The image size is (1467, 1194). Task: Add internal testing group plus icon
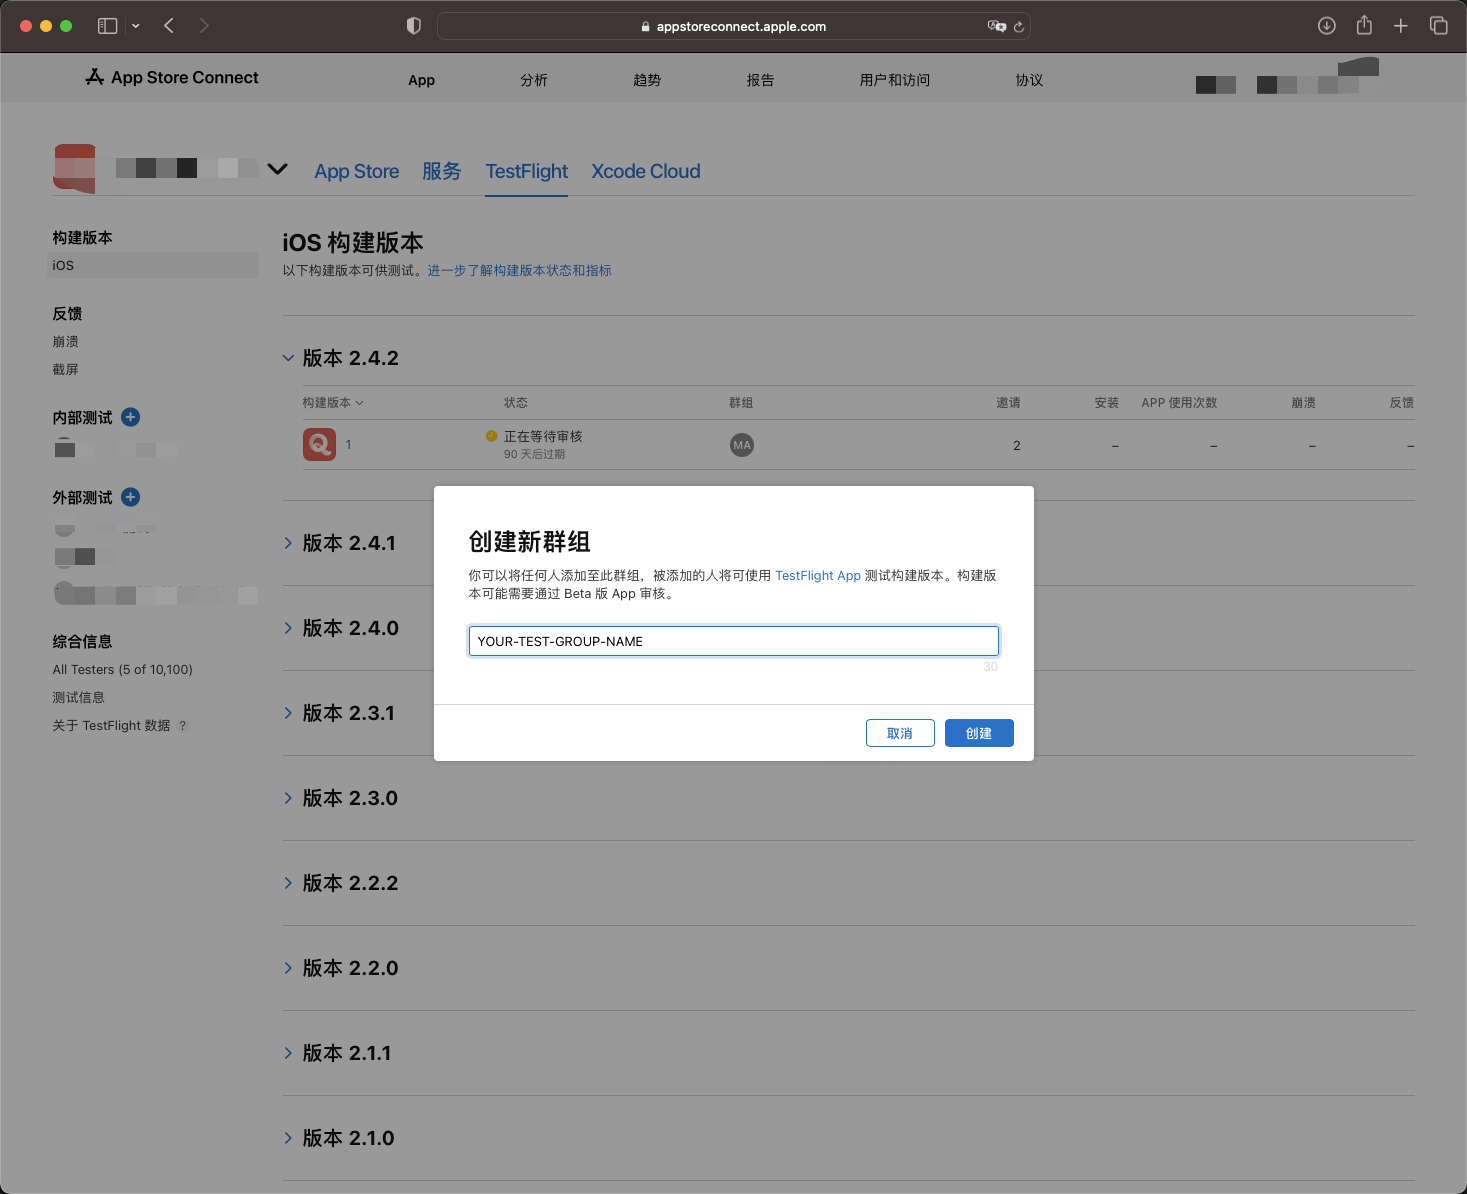point(130,417)
